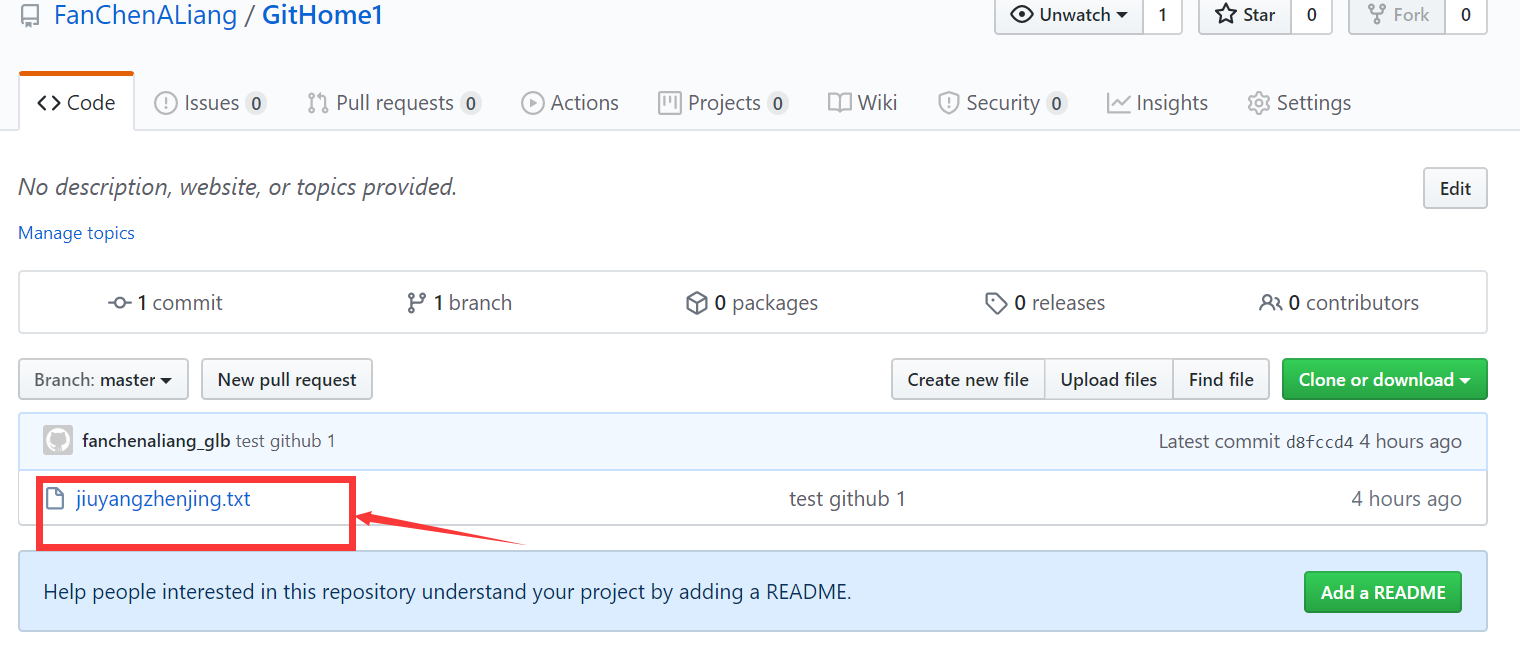Viewport: 1520px width, 672px height.
Task: Switch to the Issues tab
Action: (x=210, y=103)
